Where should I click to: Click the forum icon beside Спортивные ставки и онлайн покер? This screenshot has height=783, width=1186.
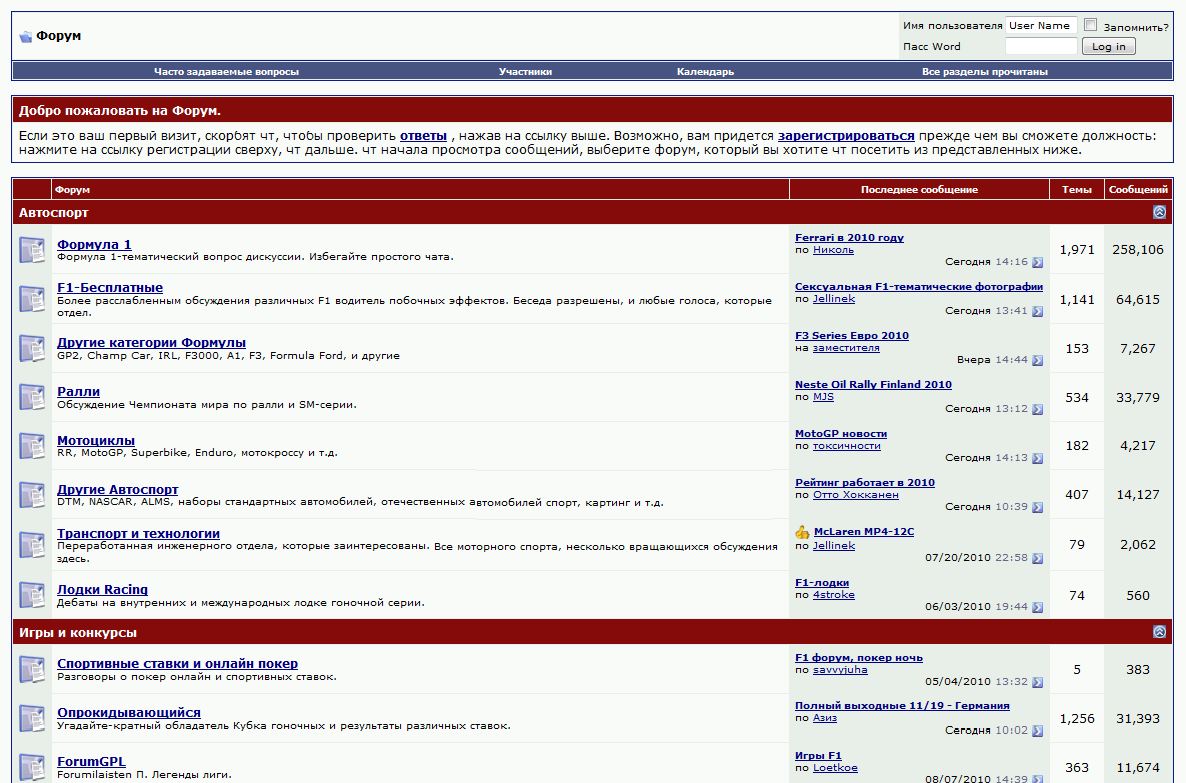click(32, 670)
